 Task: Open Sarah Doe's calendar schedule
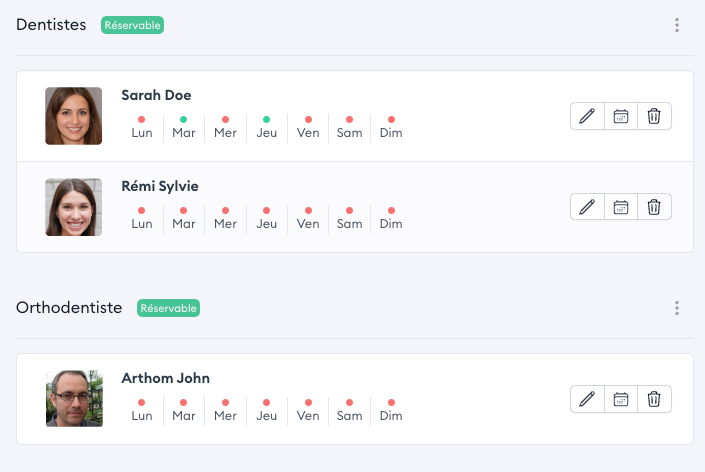(621, 116)
